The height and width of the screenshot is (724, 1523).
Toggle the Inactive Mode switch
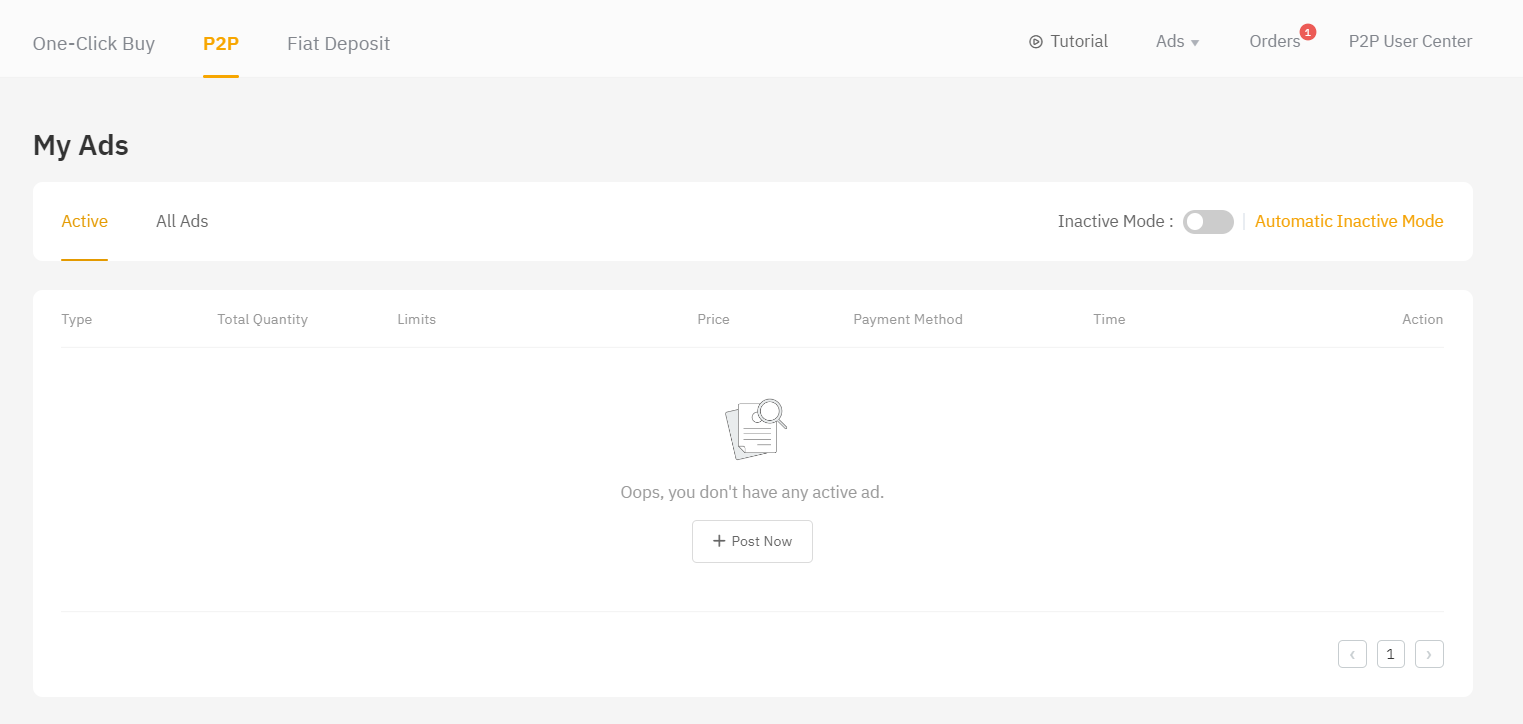(x=1207, y=222)
